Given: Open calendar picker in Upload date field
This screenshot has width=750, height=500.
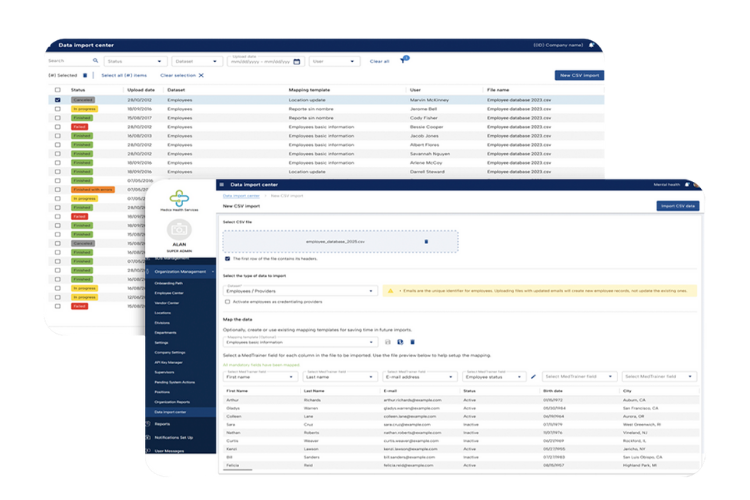Looking at the screenshot, I should tap(297, 61).
